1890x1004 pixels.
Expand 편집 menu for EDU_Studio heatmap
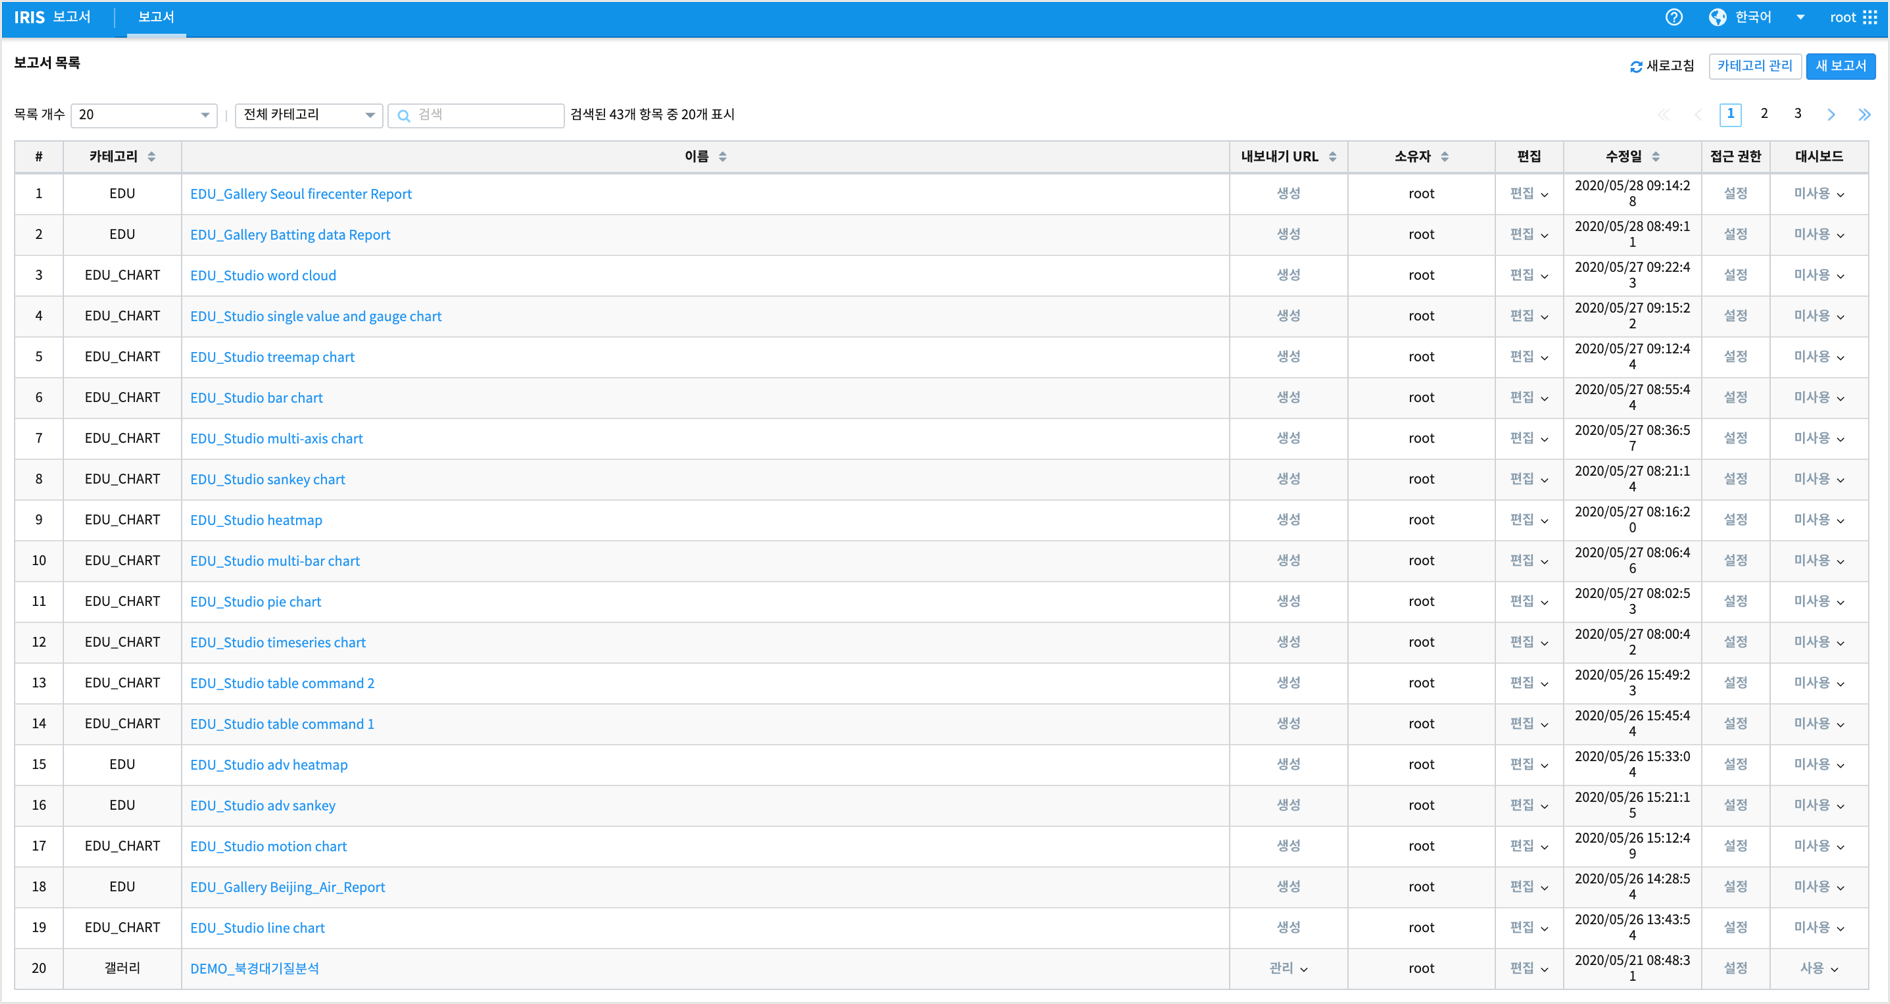(1529, 520)
